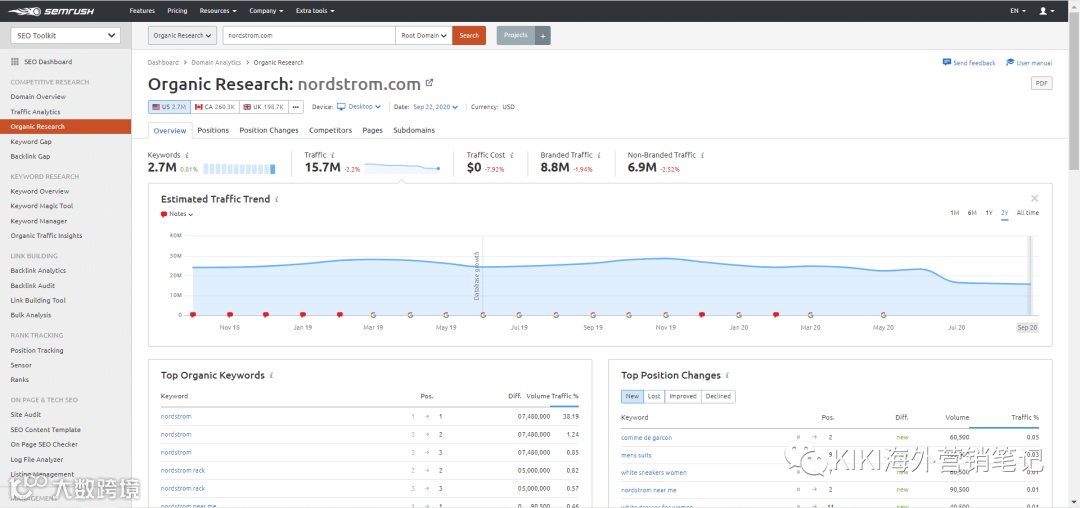The height and width of the screenshot is (508, 1080).
Task: Switch to the Pages tab
Action: (372, 130)
